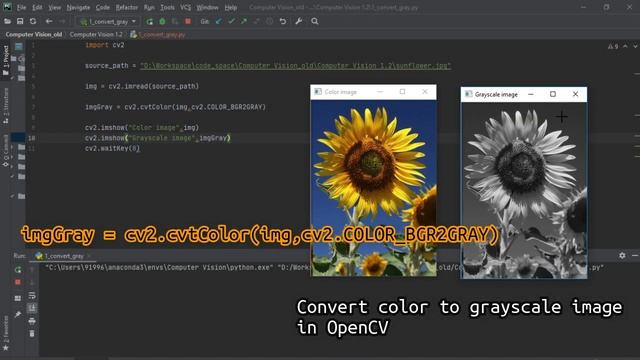Click the cv2.waitKey(0) code line
The width and height of the screenshot is (640, 360).
click(112, 148)
